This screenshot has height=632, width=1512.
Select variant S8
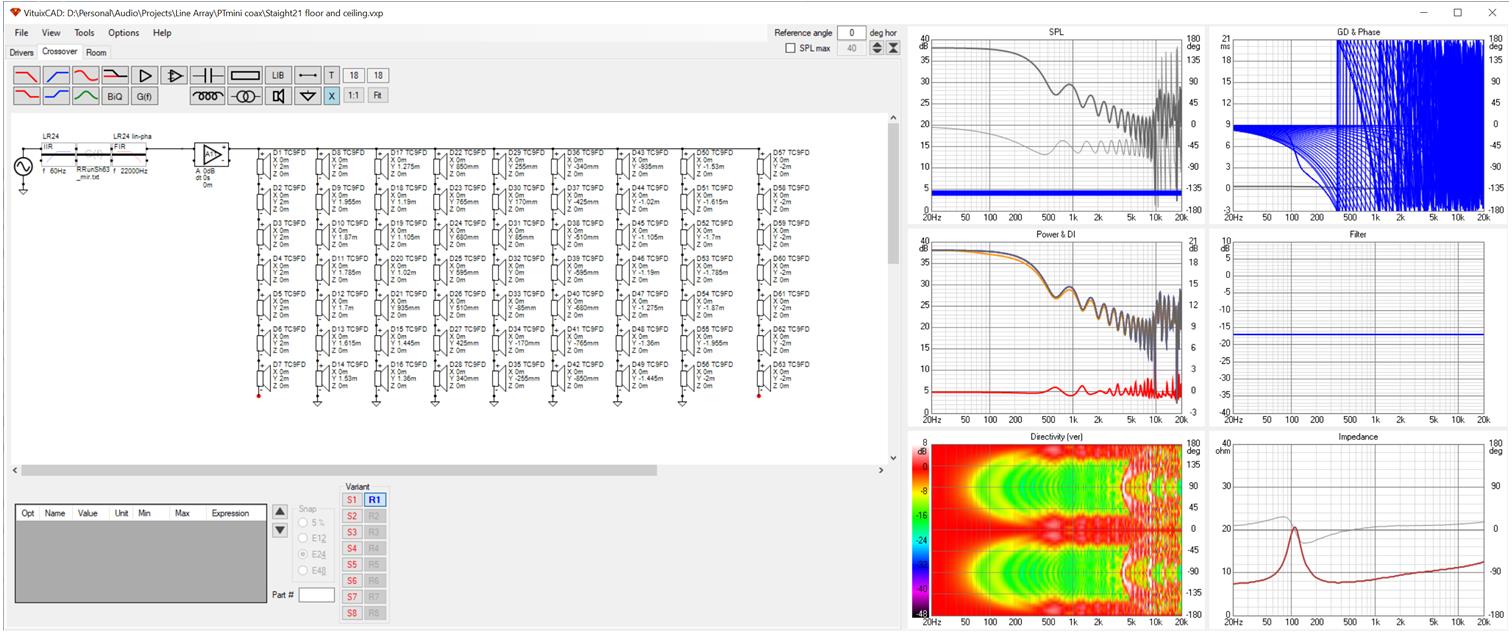[x=352, y=613]
